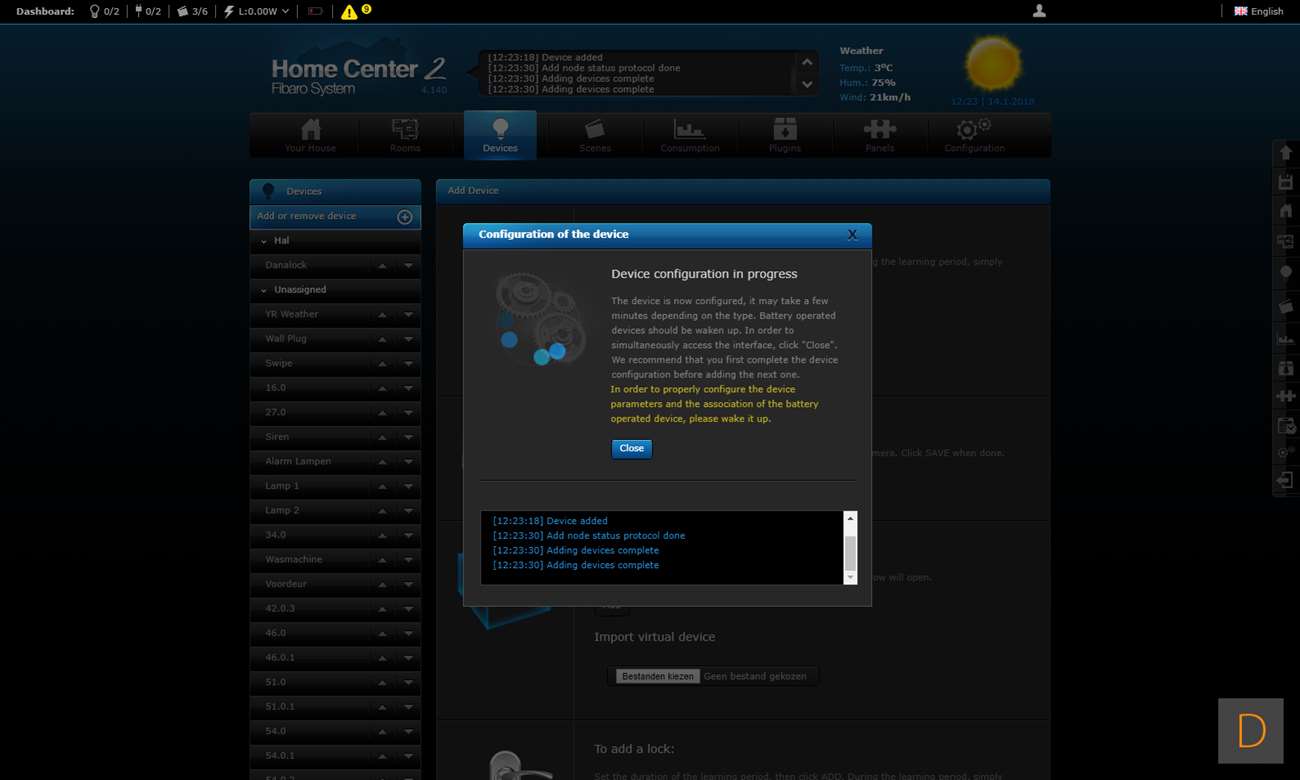Switch to the Rooms tab

coord(405,135)
